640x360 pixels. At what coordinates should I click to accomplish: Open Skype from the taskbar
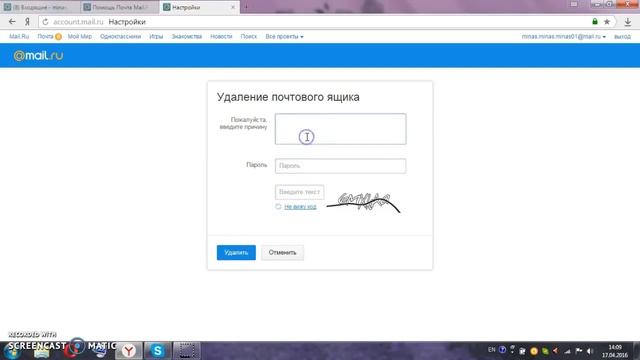pos(158,351)
